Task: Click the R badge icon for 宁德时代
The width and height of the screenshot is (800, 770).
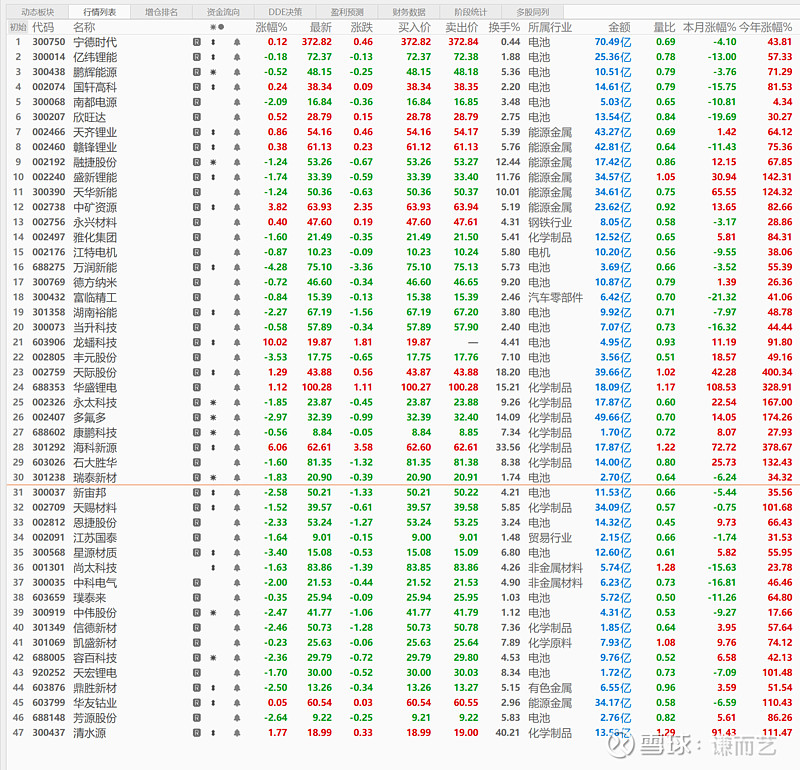Action: click(x=197, y=42)
